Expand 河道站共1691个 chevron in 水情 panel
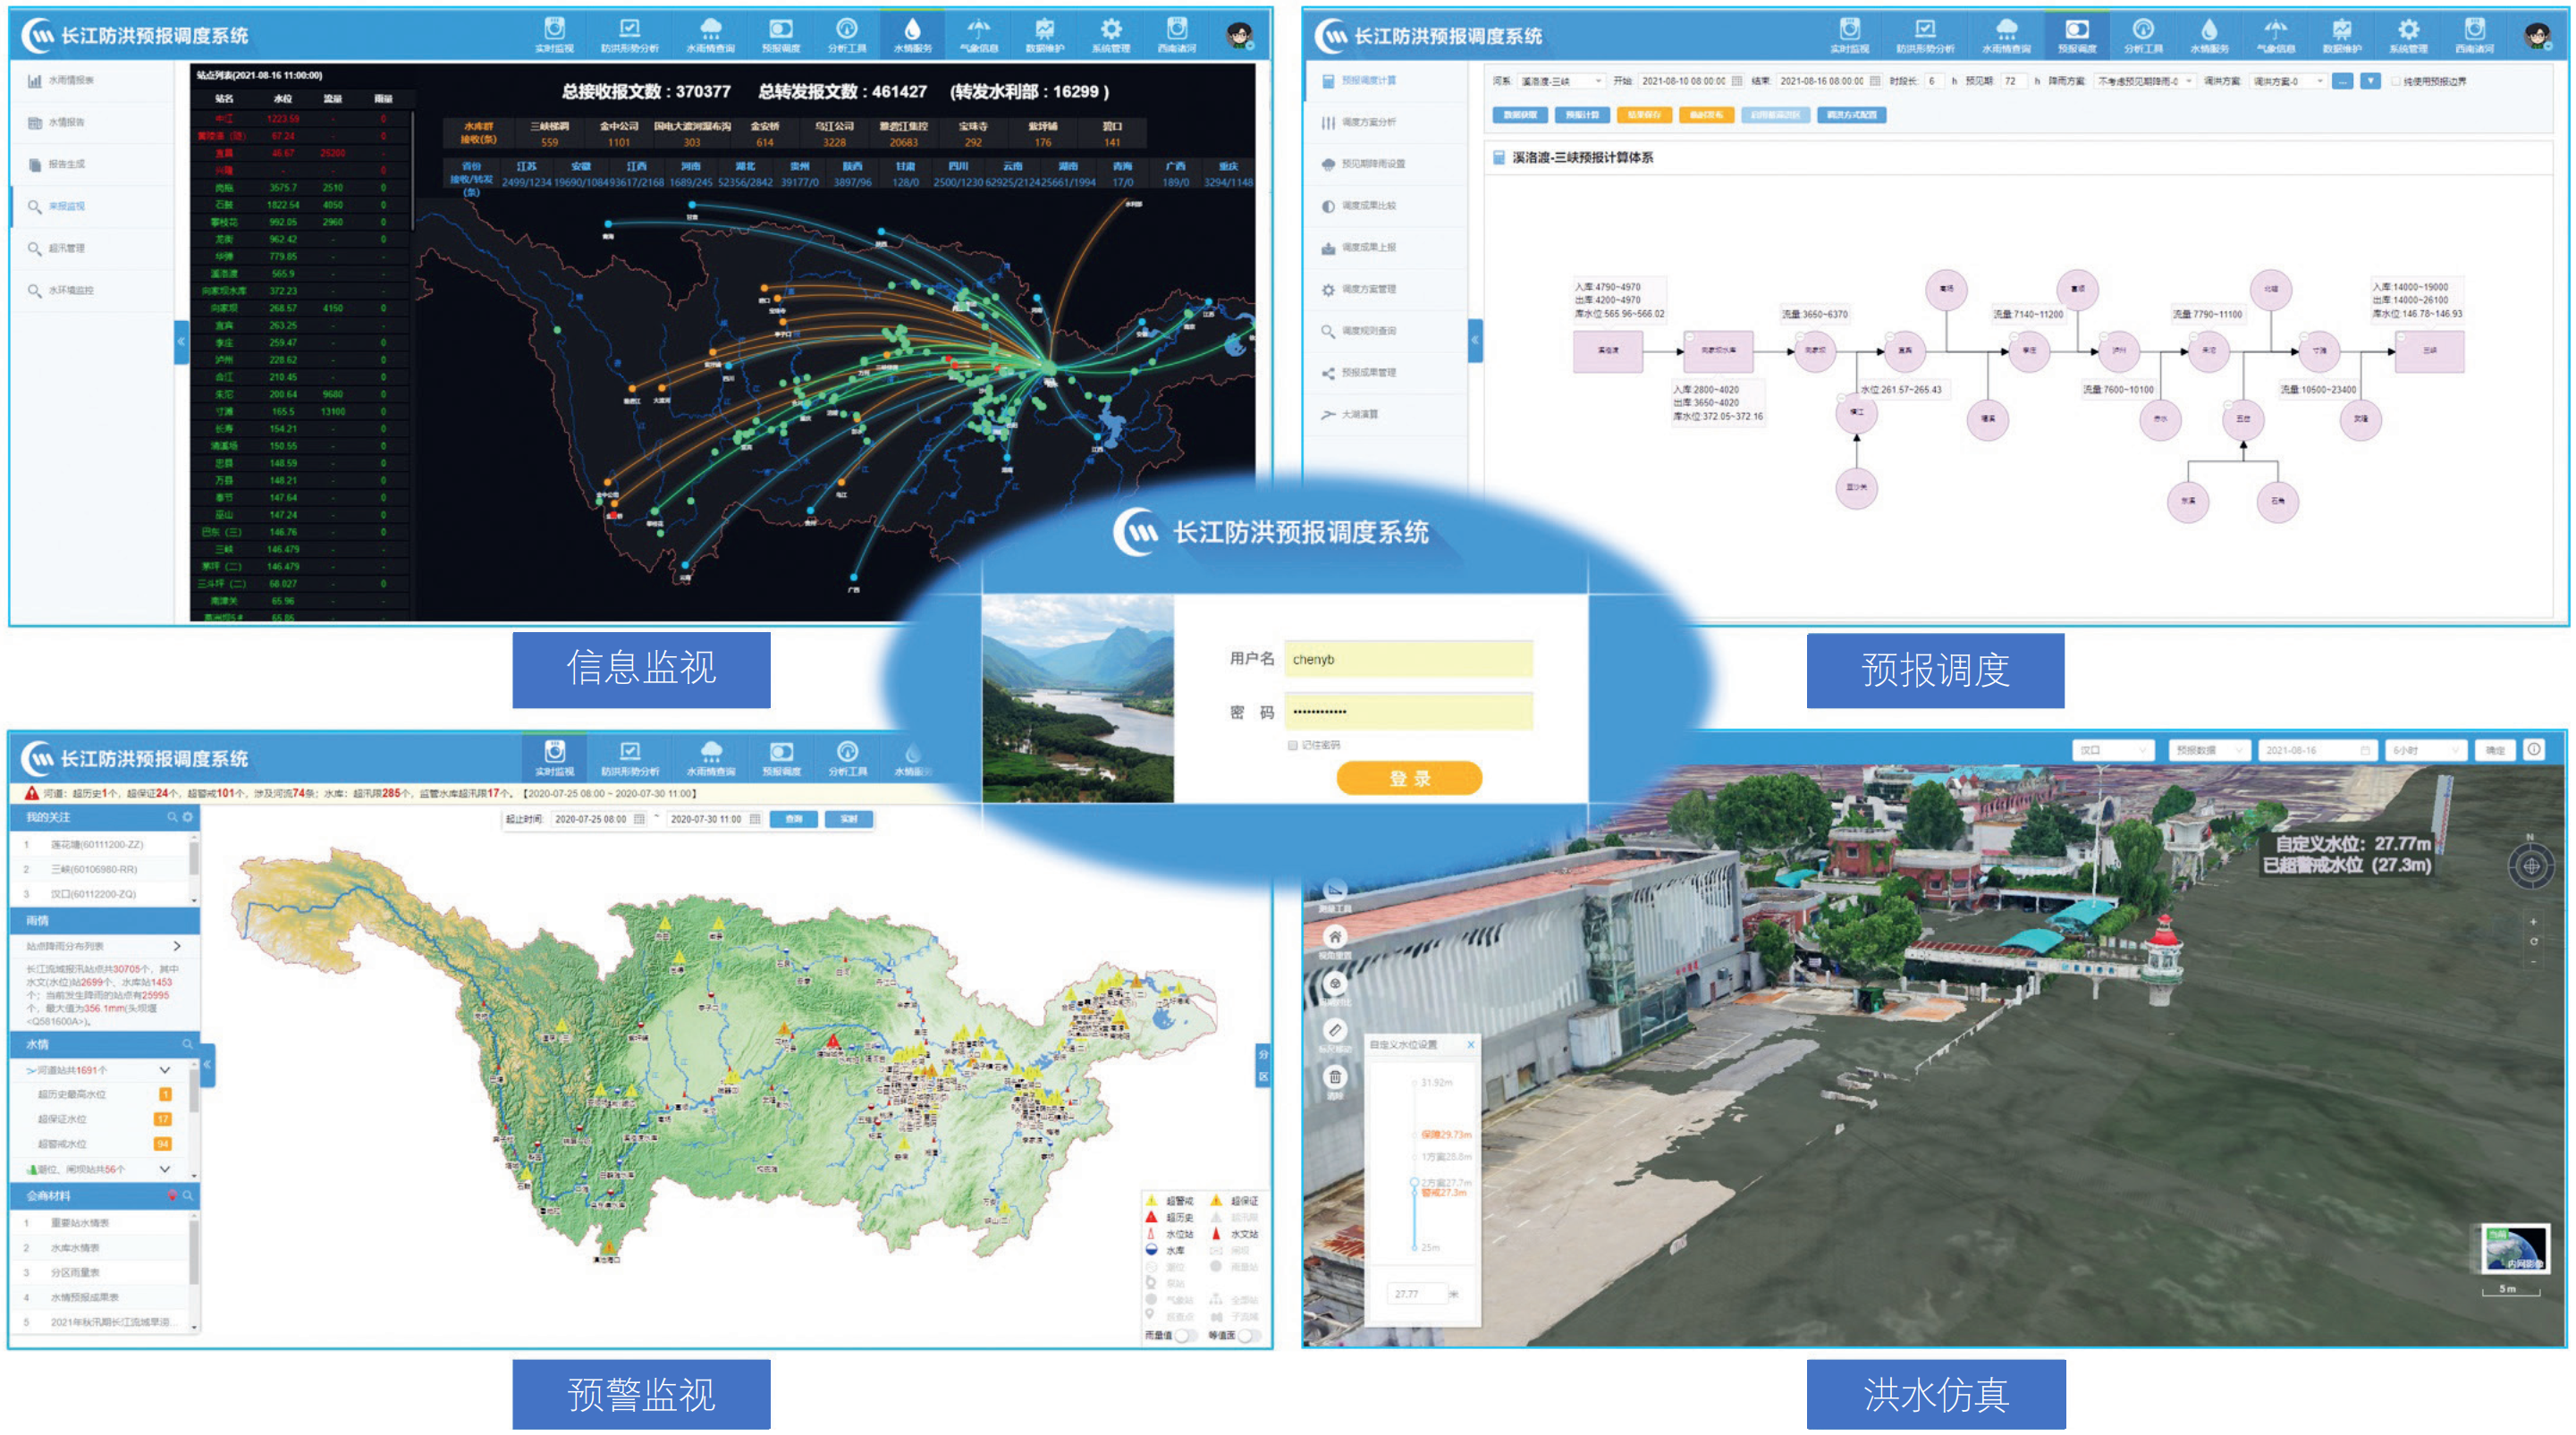Image resolution: width=2576 pixels, height=1435 pixels. click(165, 1070)
